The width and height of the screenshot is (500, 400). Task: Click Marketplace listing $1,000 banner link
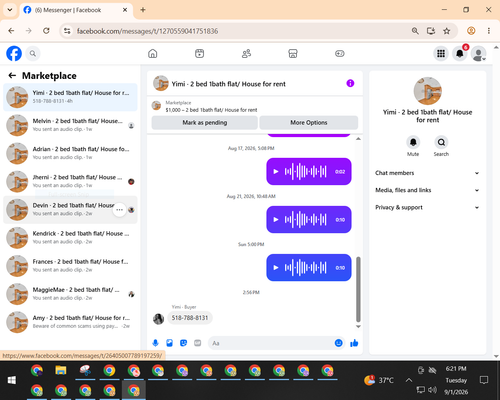point(211,106)
